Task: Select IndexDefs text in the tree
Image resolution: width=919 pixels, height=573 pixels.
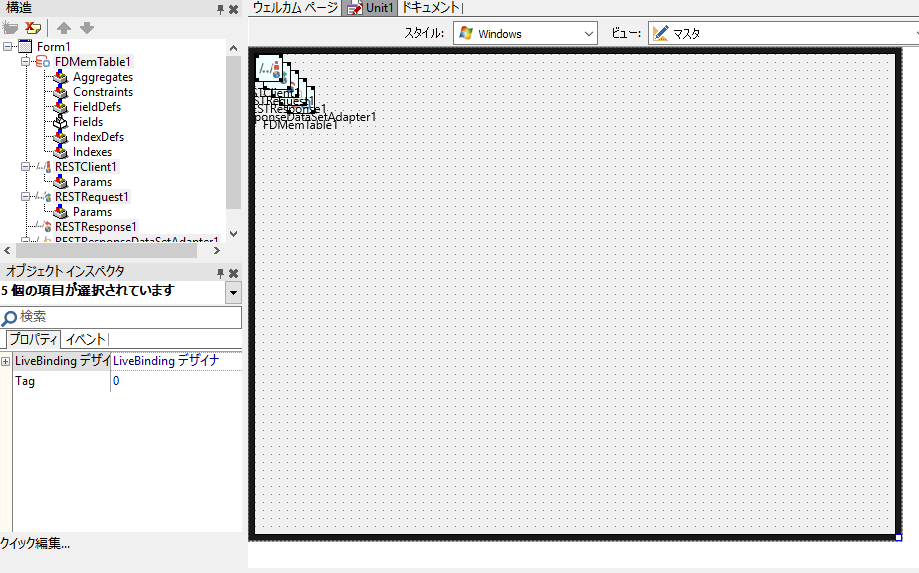Action: pos(98,137)
